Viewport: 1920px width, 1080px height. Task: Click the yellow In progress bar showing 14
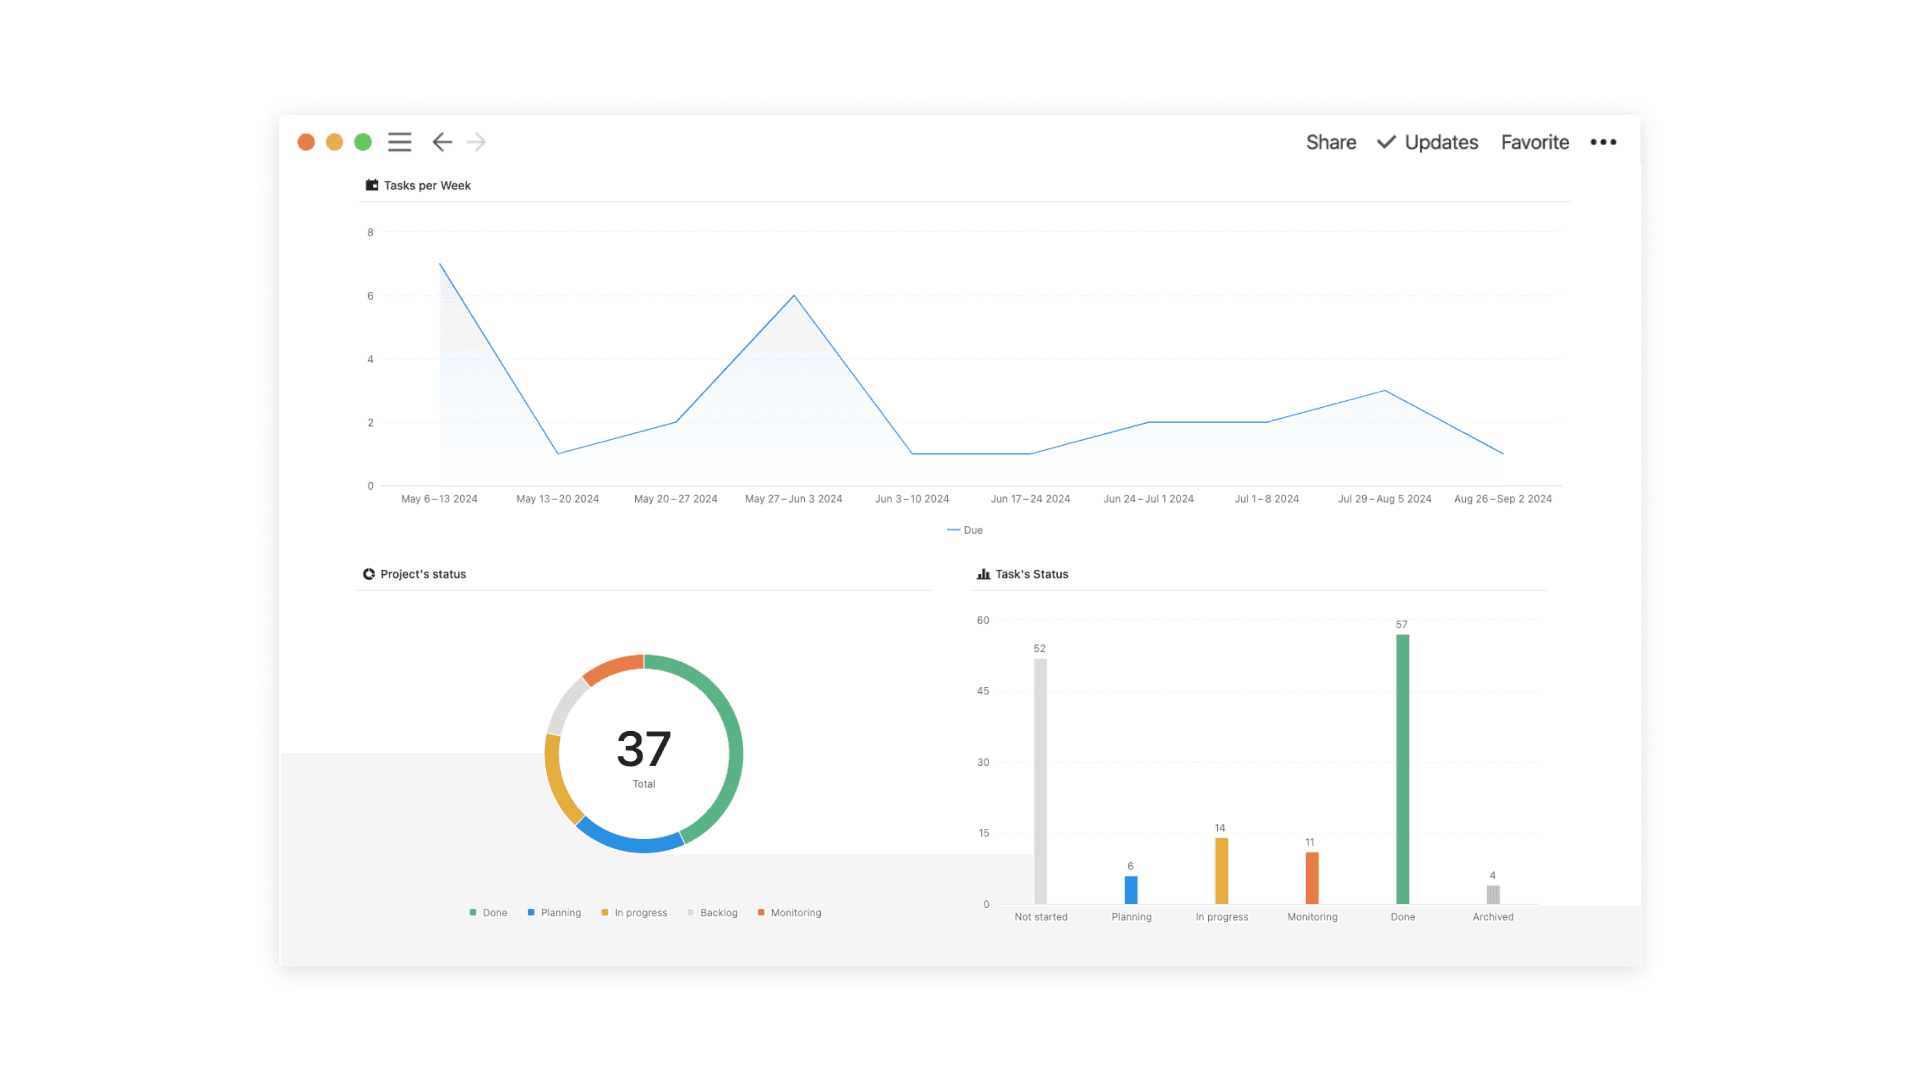(x=1221, y=871)
